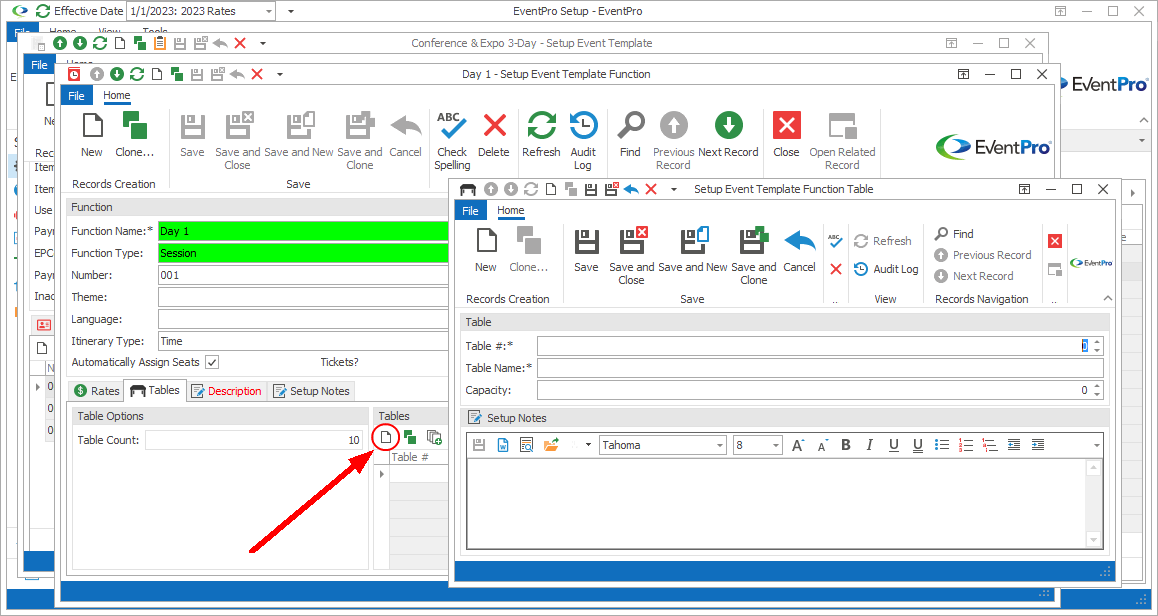The image size is (1158, 616).
Task: Open File menu in the Day 1 window
Action: click(76, 95)
